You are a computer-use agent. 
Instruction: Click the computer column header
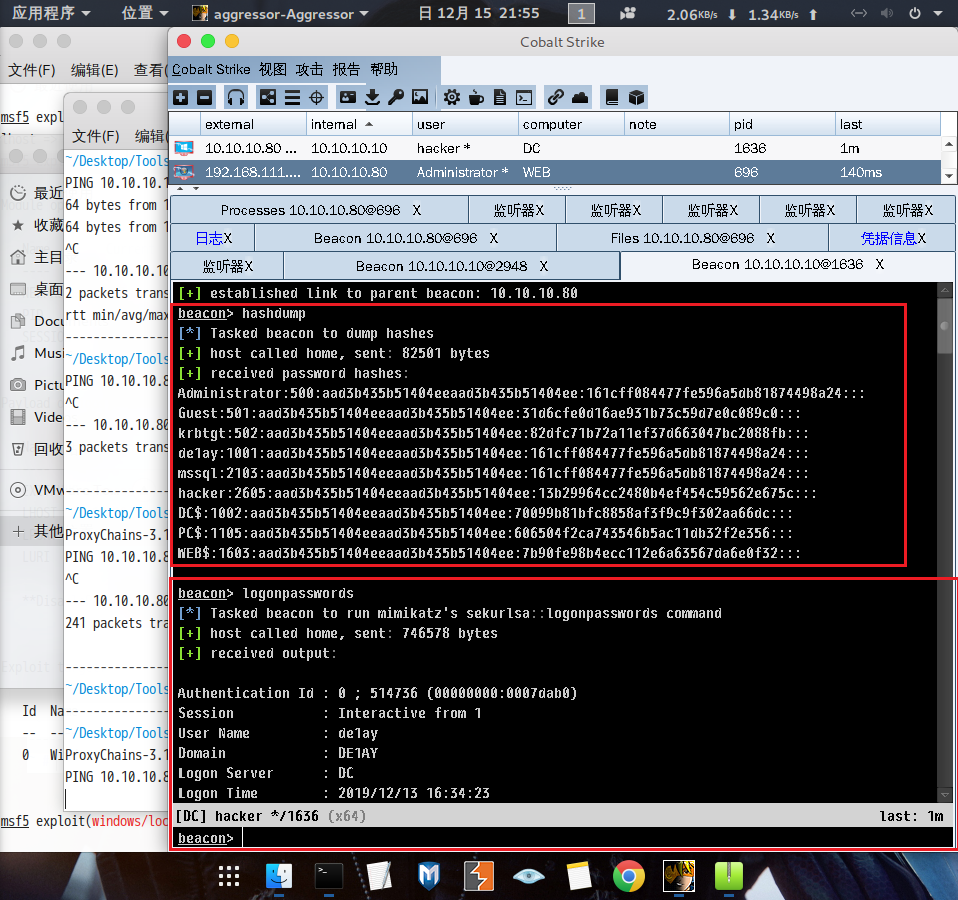[x=571, y=124]
